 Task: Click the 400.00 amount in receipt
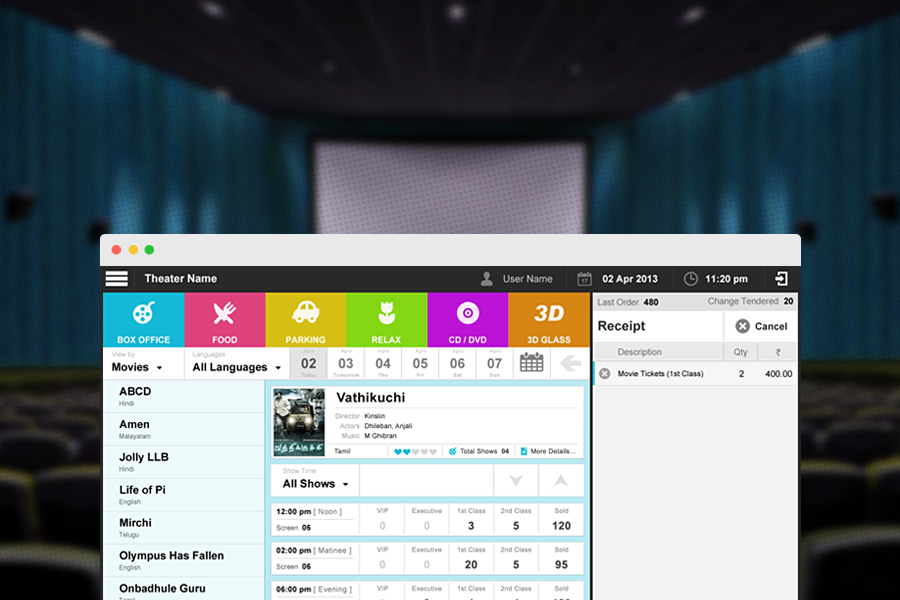(x=778, y=374)
